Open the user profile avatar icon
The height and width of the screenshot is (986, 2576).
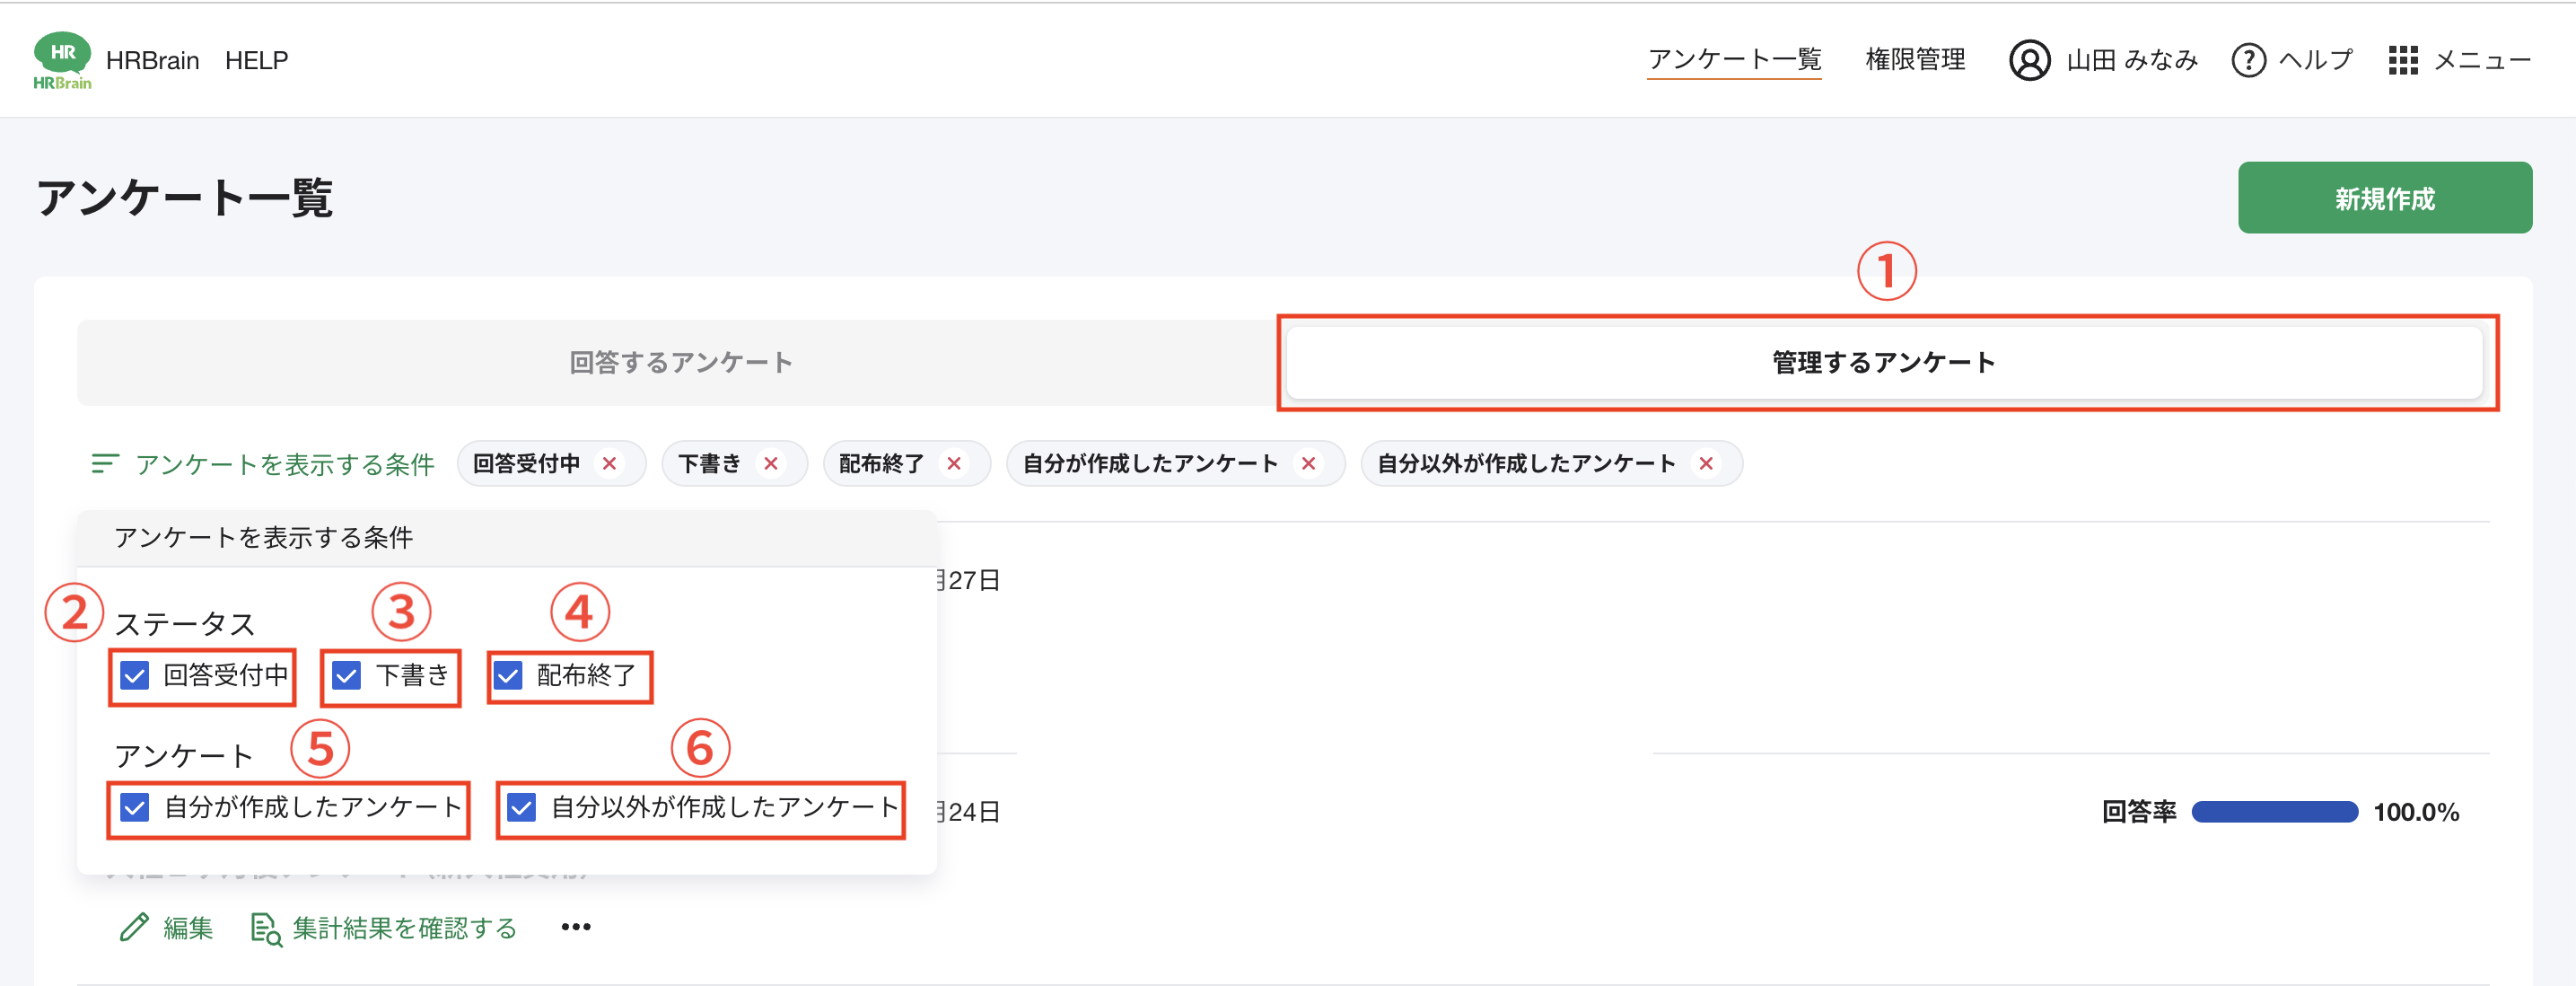pyautogui.click(x=2029, y=60)
